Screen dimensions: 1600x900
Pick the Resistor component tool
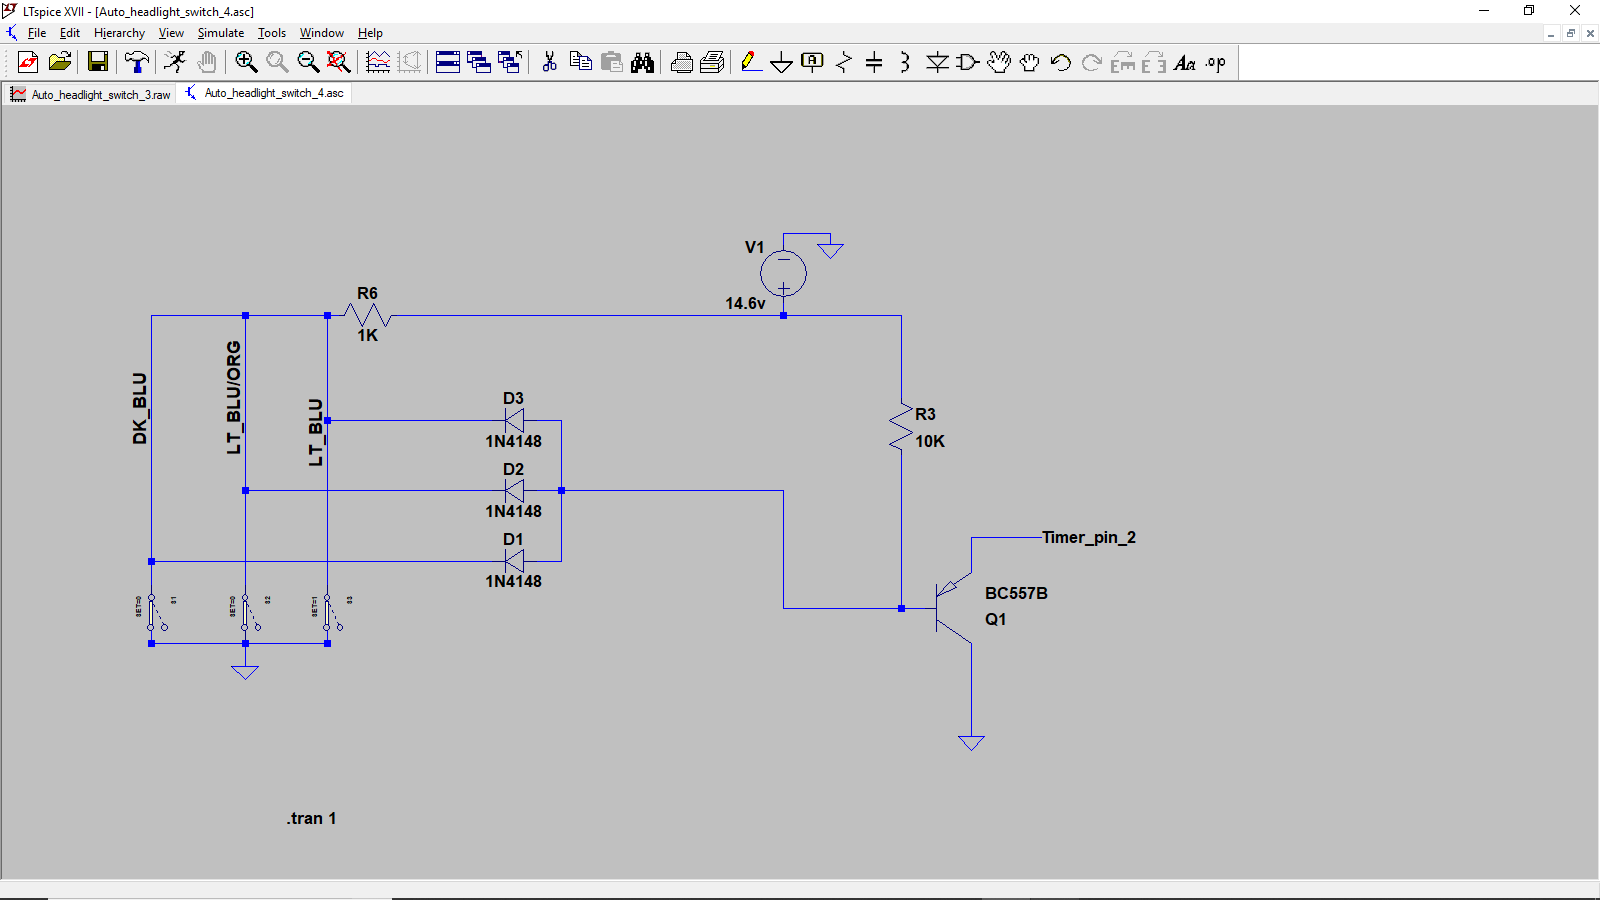coord(843,62)
